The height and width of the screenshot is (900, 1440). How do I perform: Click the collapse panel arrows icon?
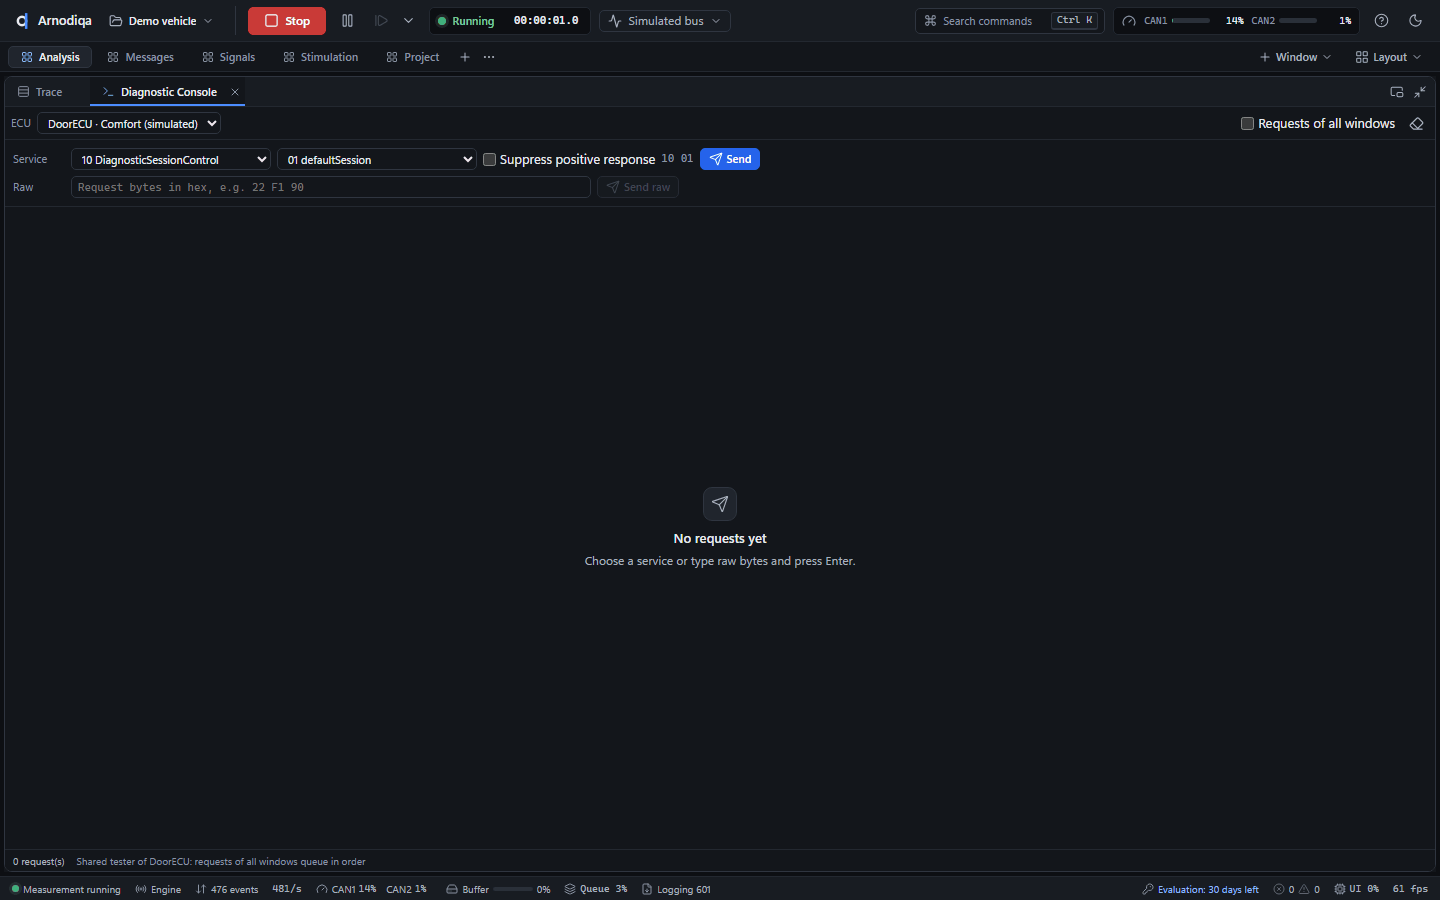(x=1420, y=92)
